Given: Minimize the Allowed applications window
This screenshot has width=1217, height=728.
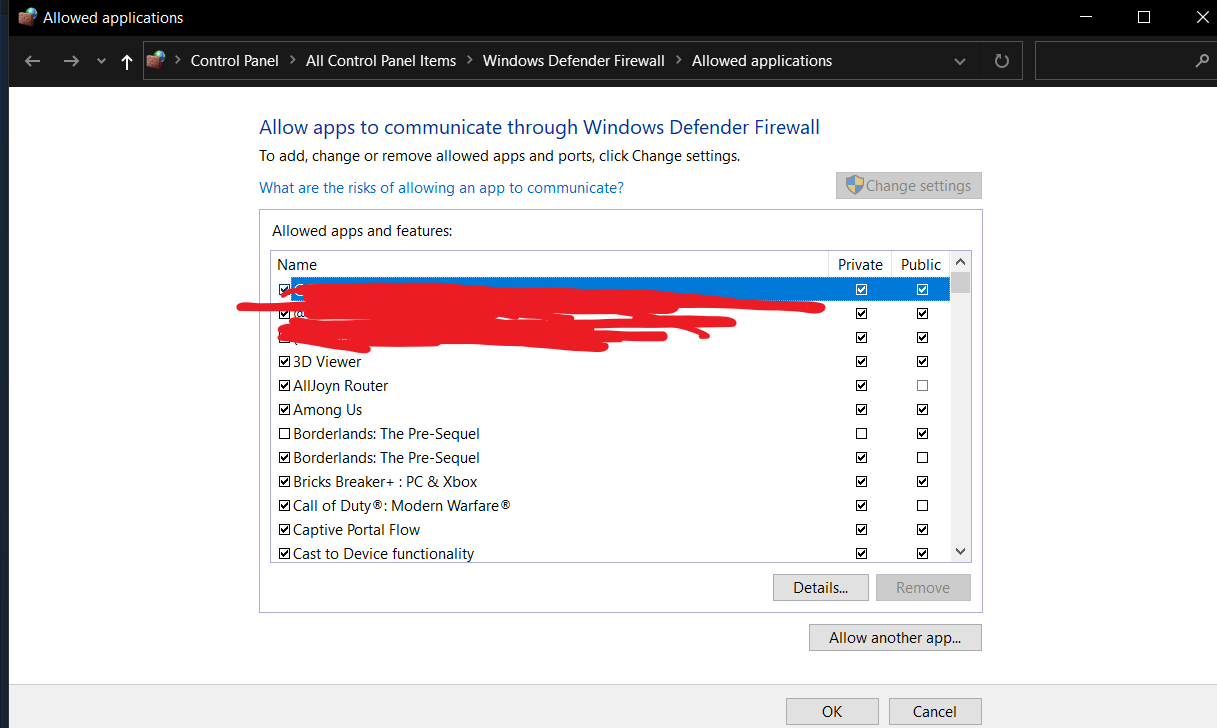Looking at the screenshot, I should pyautogui.click(x=1087, y=17).
